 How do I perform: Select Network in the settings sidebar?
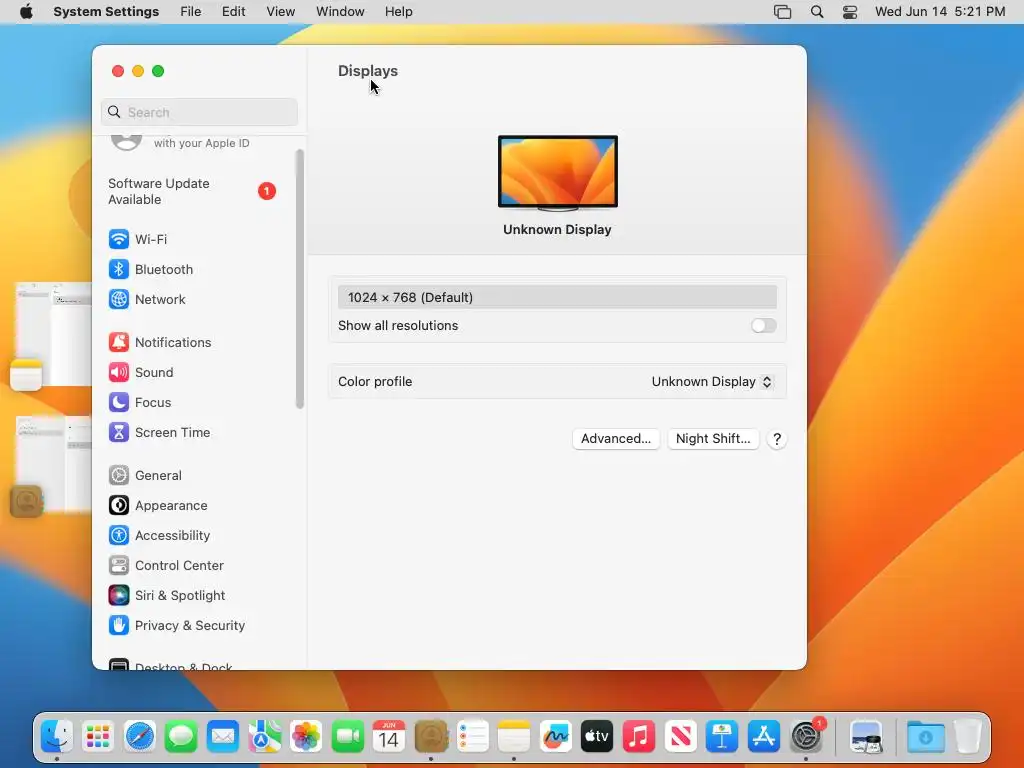(147, 299)
